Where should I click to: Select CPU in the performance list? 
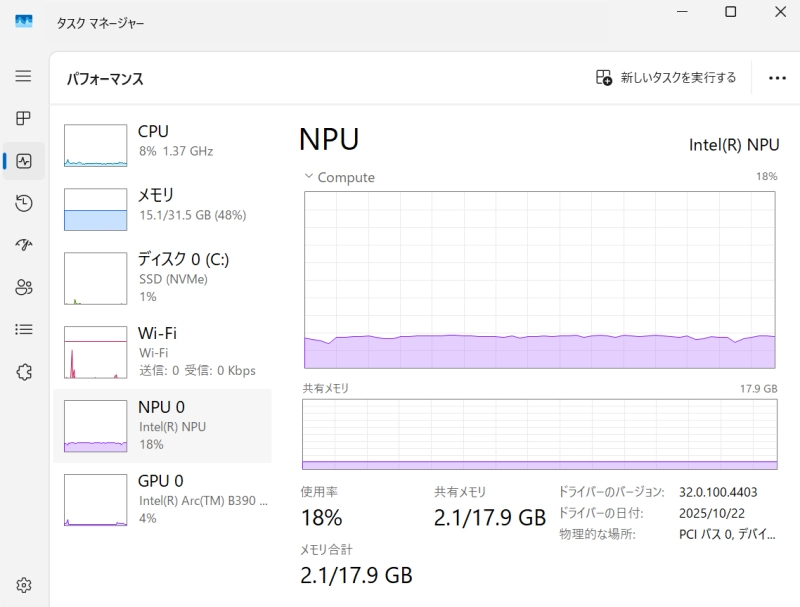pyautogui.click(x=162, y=145)
